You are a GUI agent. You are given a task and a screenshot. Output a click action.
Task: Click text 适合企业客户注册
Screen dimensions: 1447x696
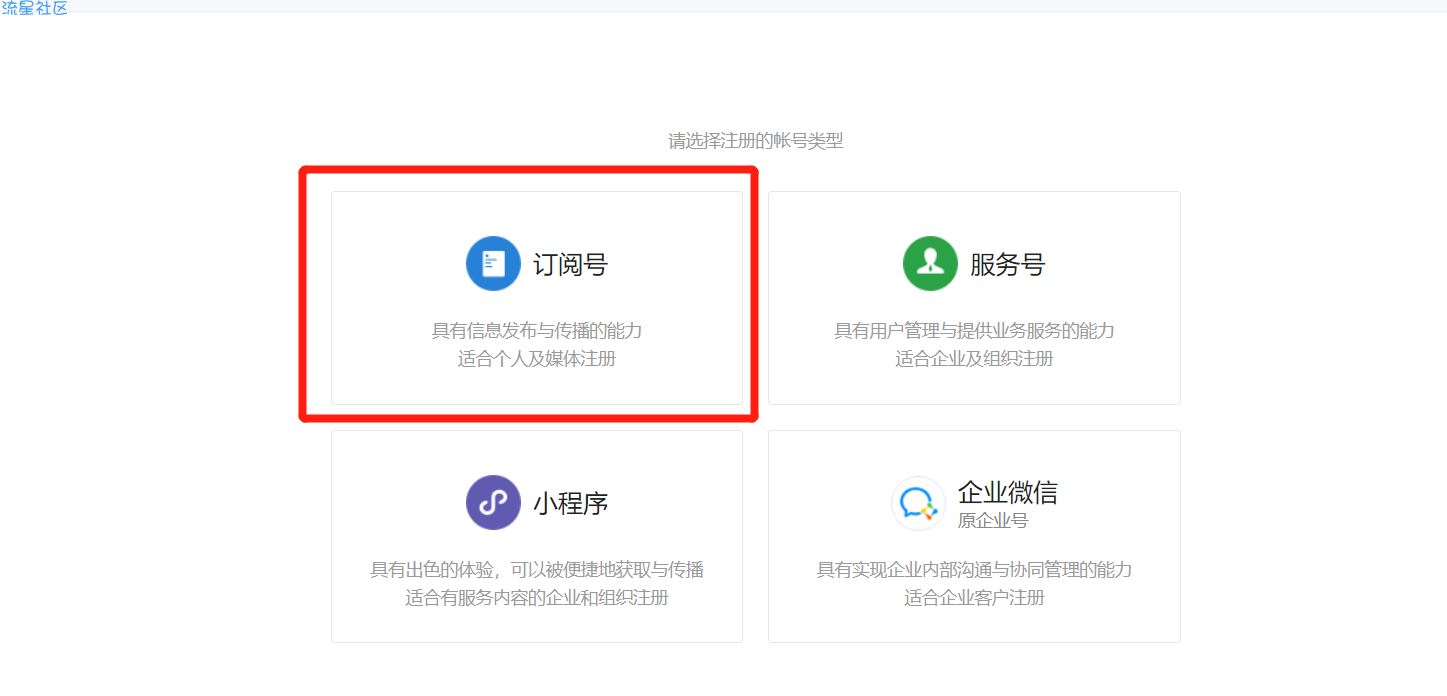pos(974,598)
